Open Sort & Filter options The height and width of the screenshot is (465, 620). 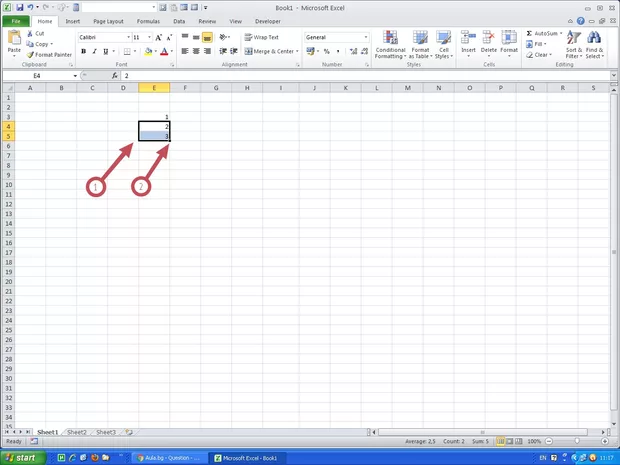point(573,45)
